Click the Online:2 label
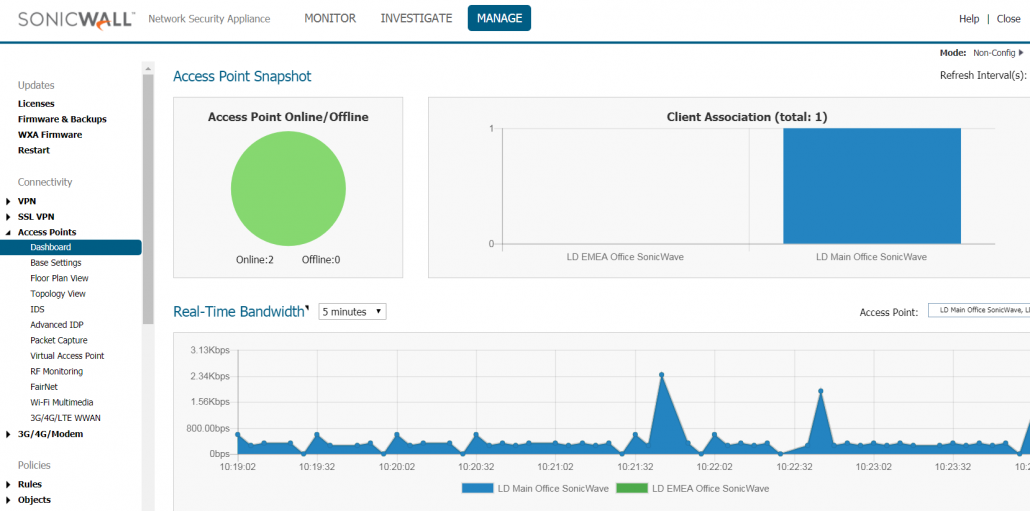Image resolution: width=1030 pixels, height=511 pixels. [x=255, y=260]
